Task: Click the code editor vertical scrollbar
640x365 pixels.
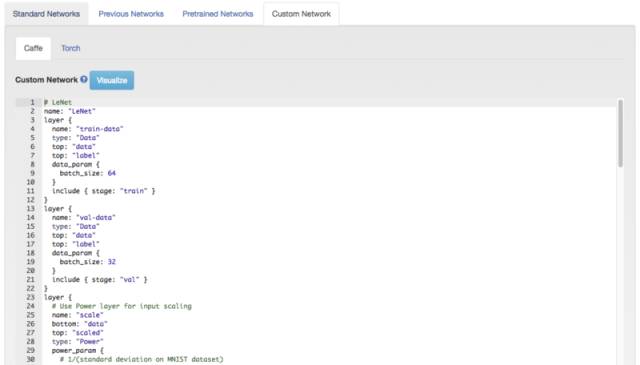Action: coord(620,133)
